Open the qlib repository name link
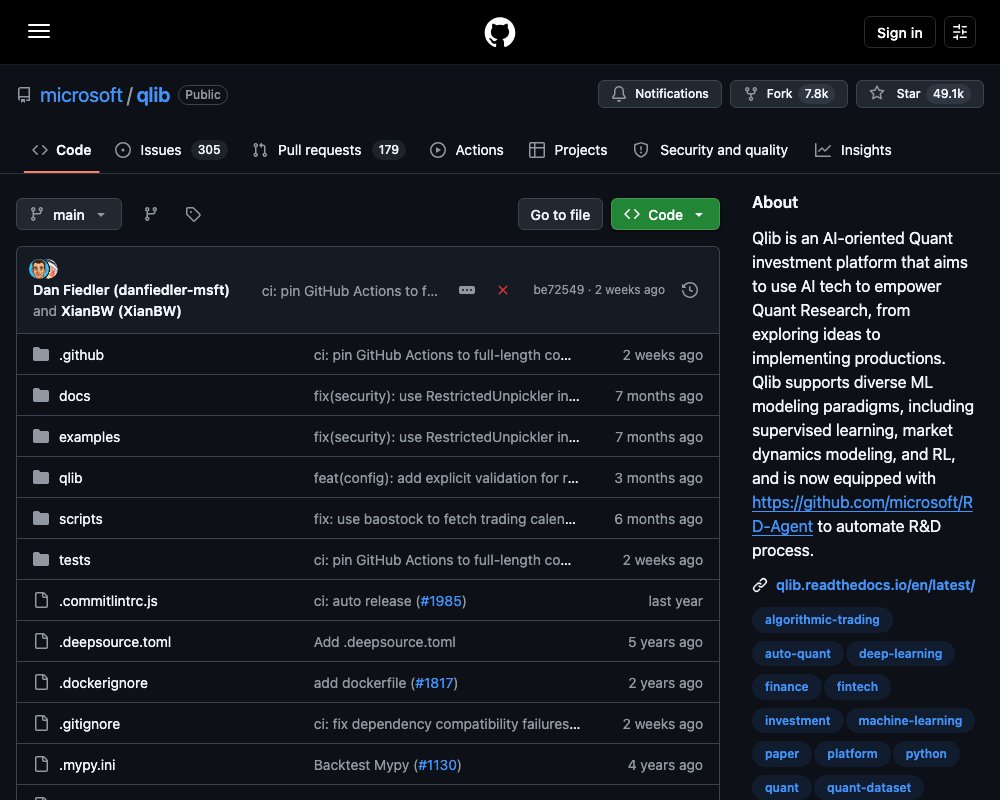1000x800 pixels. pyautogui.click(x=153, y=95)
